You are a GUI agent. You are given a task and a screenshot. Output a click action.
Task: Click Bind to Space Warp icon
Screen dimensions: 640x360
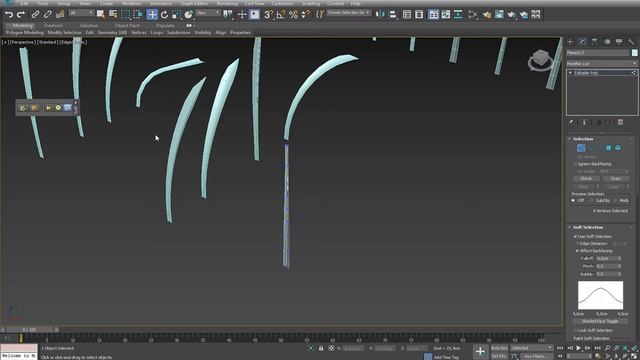click(60, 15)
